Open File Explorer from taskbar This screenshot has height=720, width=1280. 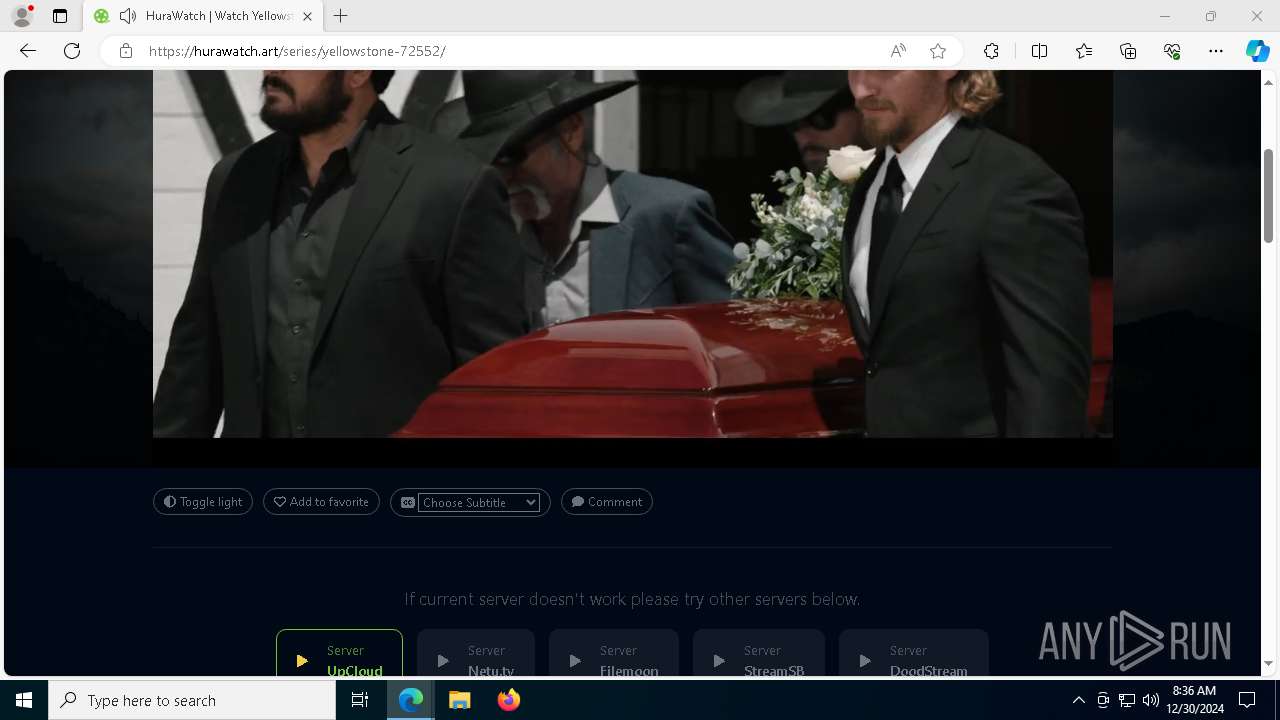click(459, 700)
